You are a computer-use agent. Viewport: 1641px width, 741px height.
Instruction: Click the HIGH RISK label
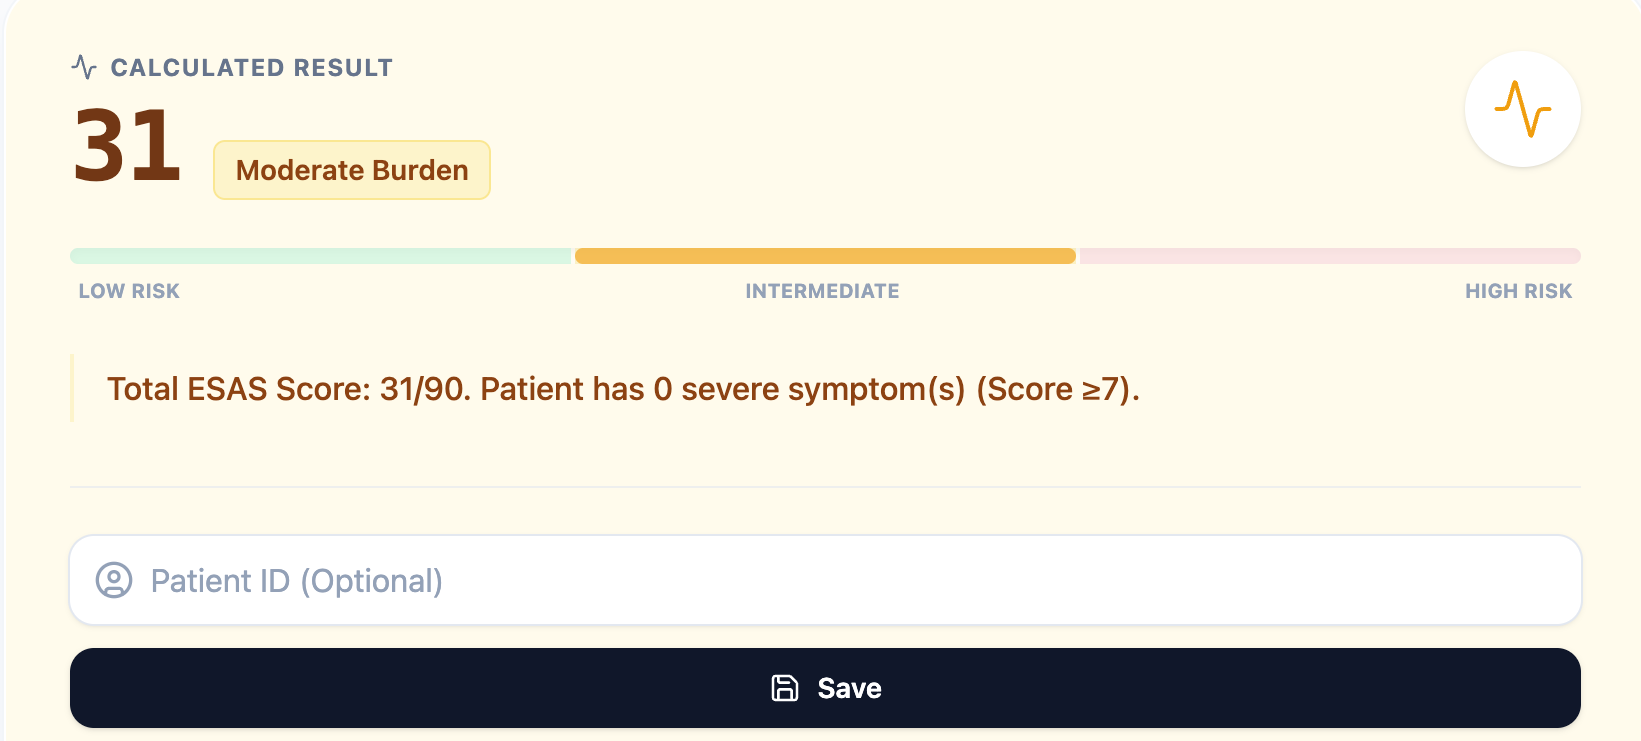1518,291
